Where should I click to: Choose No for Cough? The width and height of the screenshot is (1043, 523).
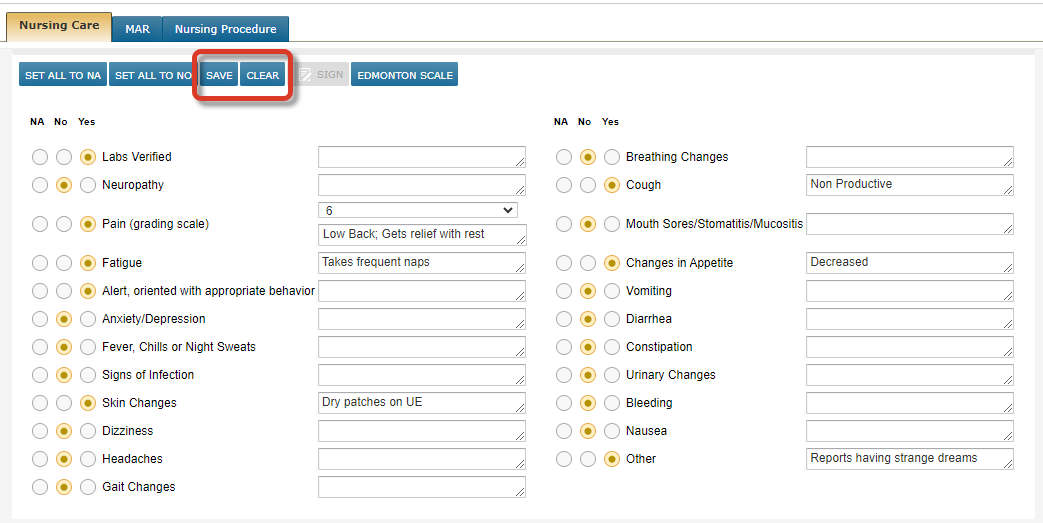pyautogui.click(x=588, y=185)
